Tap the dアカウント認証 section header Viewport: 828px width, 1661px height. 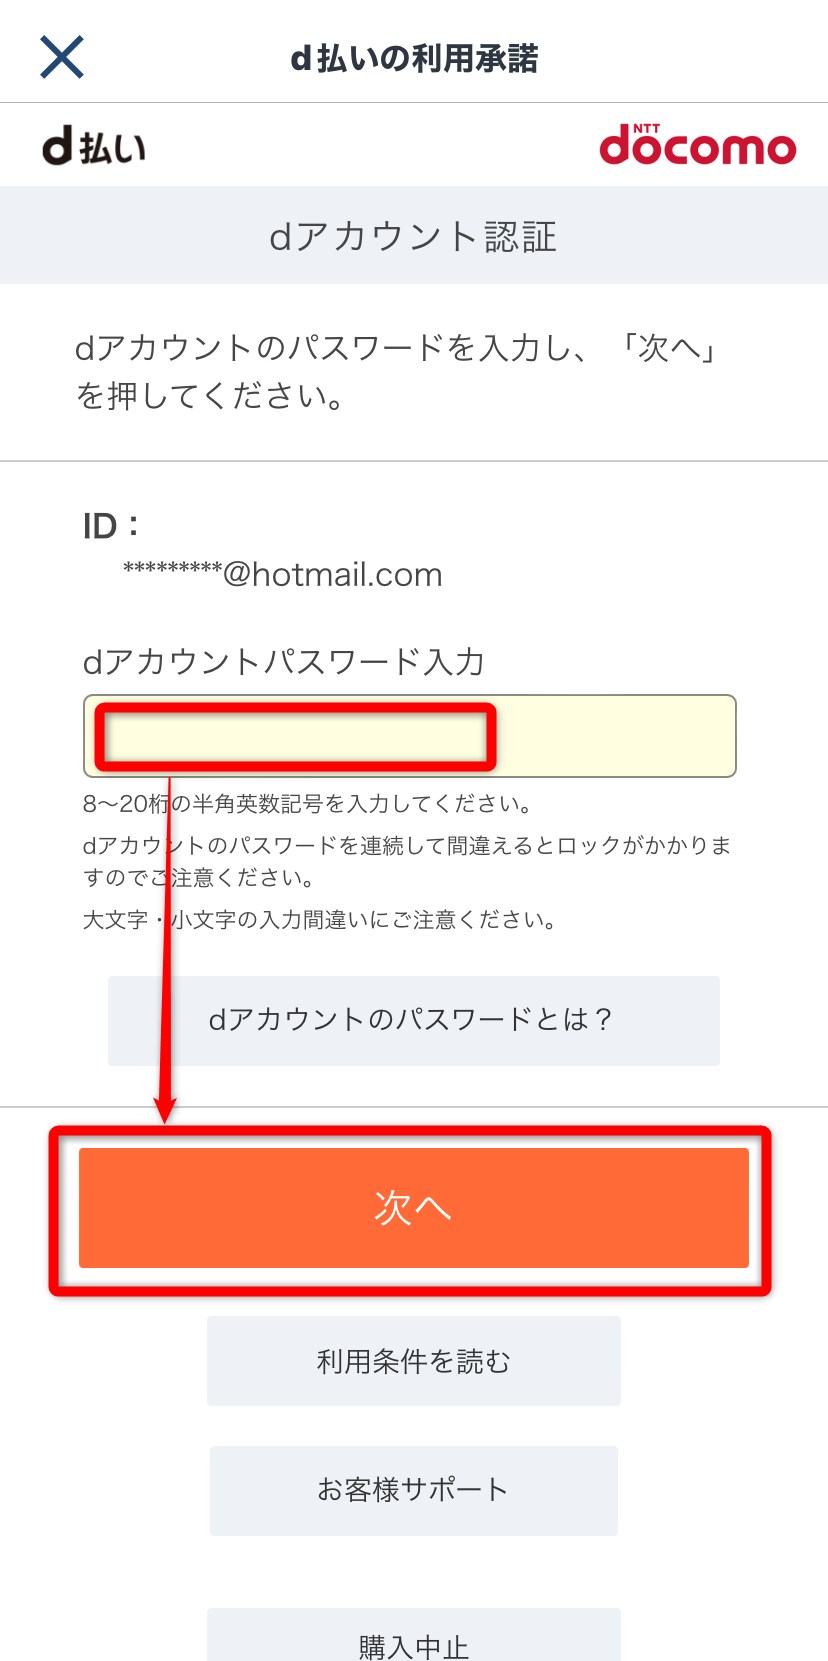pyautogui.click(x=414, y=236)
